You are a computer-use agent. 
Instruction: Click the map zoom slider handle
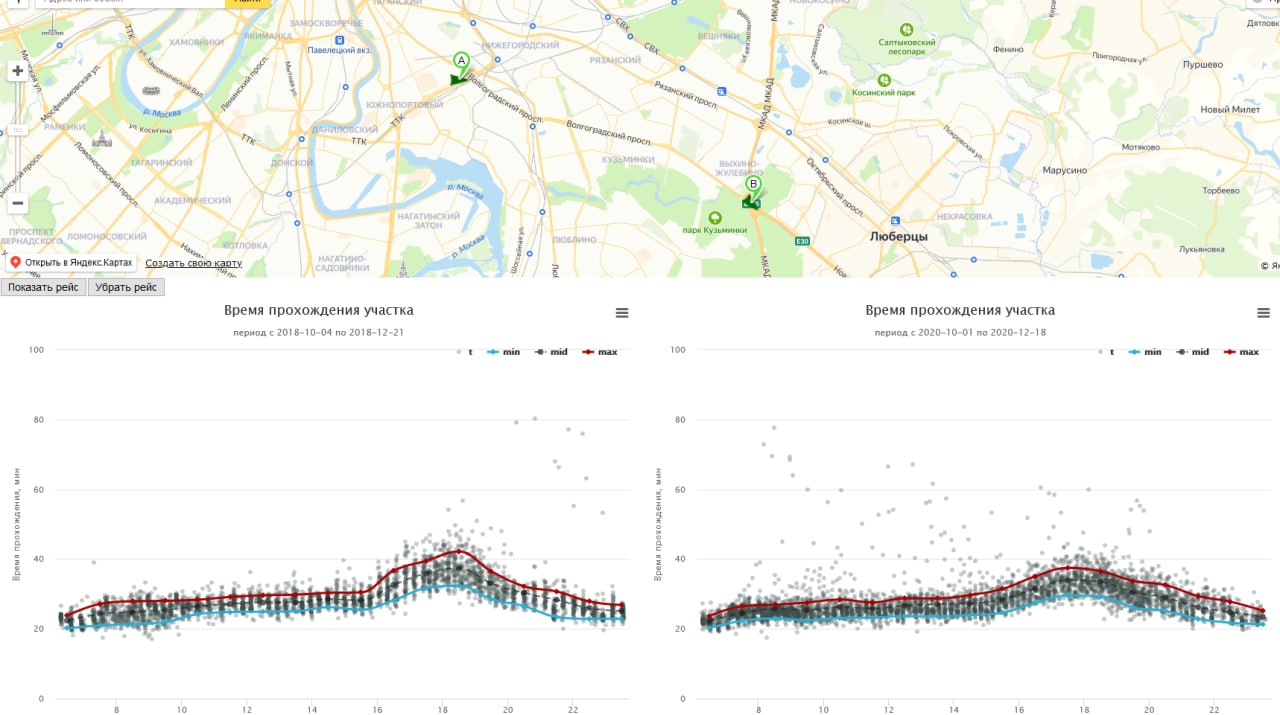(x=17, y=130)
